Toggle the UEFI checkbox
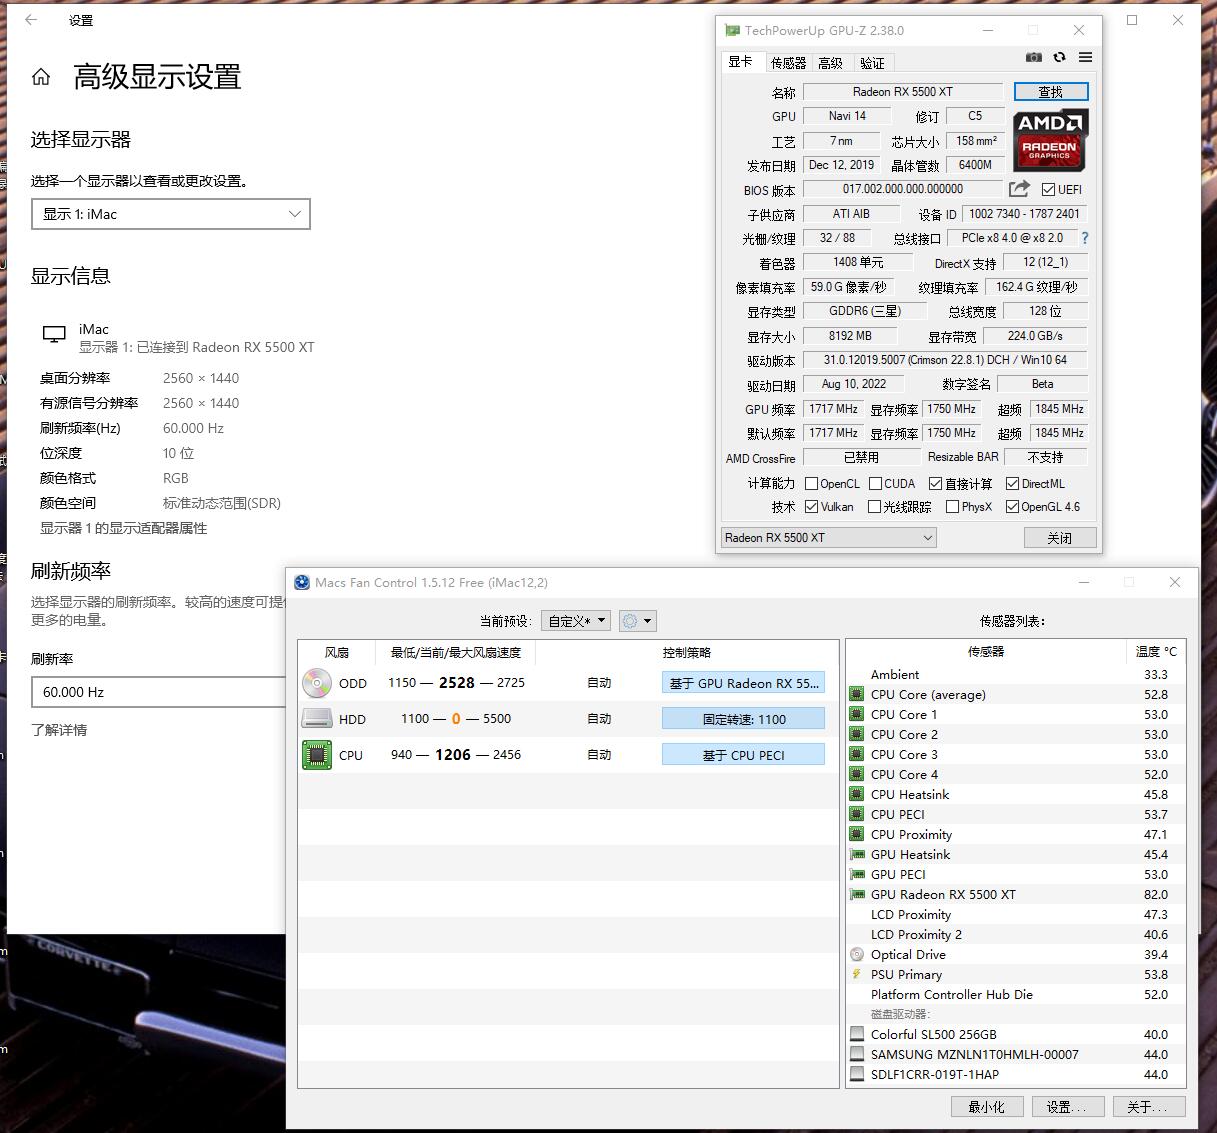 (x=1048, y=189)
